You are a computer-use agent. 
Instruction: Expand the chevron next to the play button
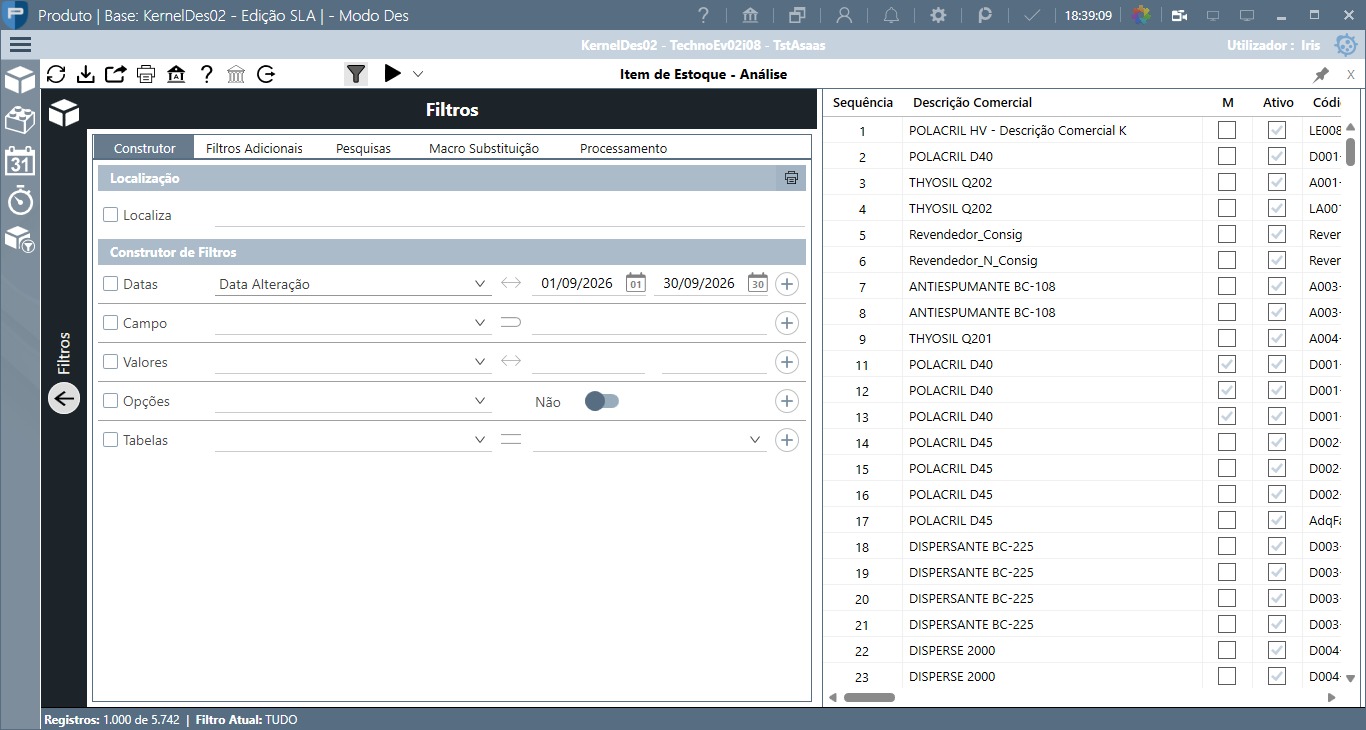click(x=418, y=73)
